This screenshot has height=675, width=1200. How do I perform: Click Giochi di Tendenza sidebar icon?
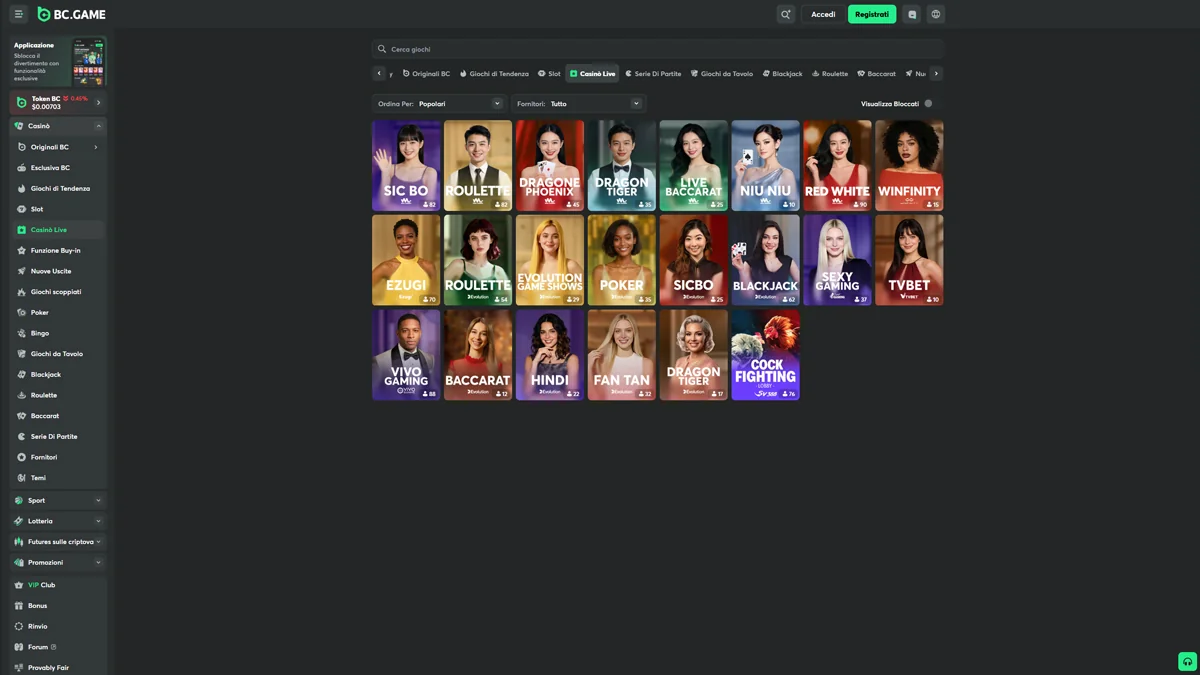click(22, 188)
